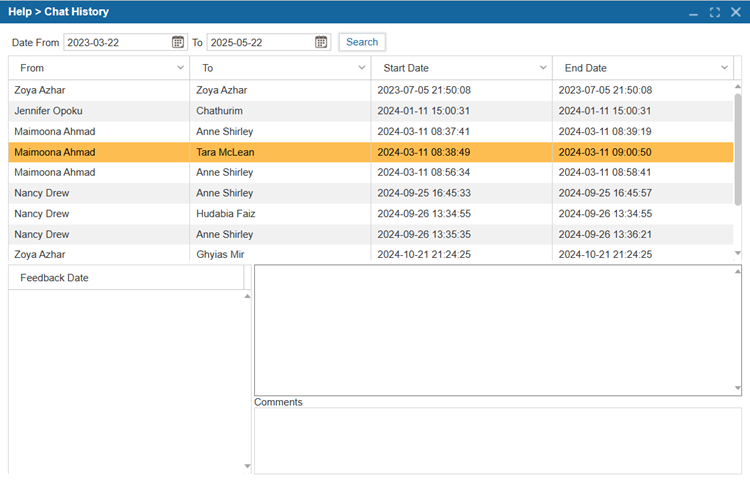Minimize the Chat History window

click(693, 13)
